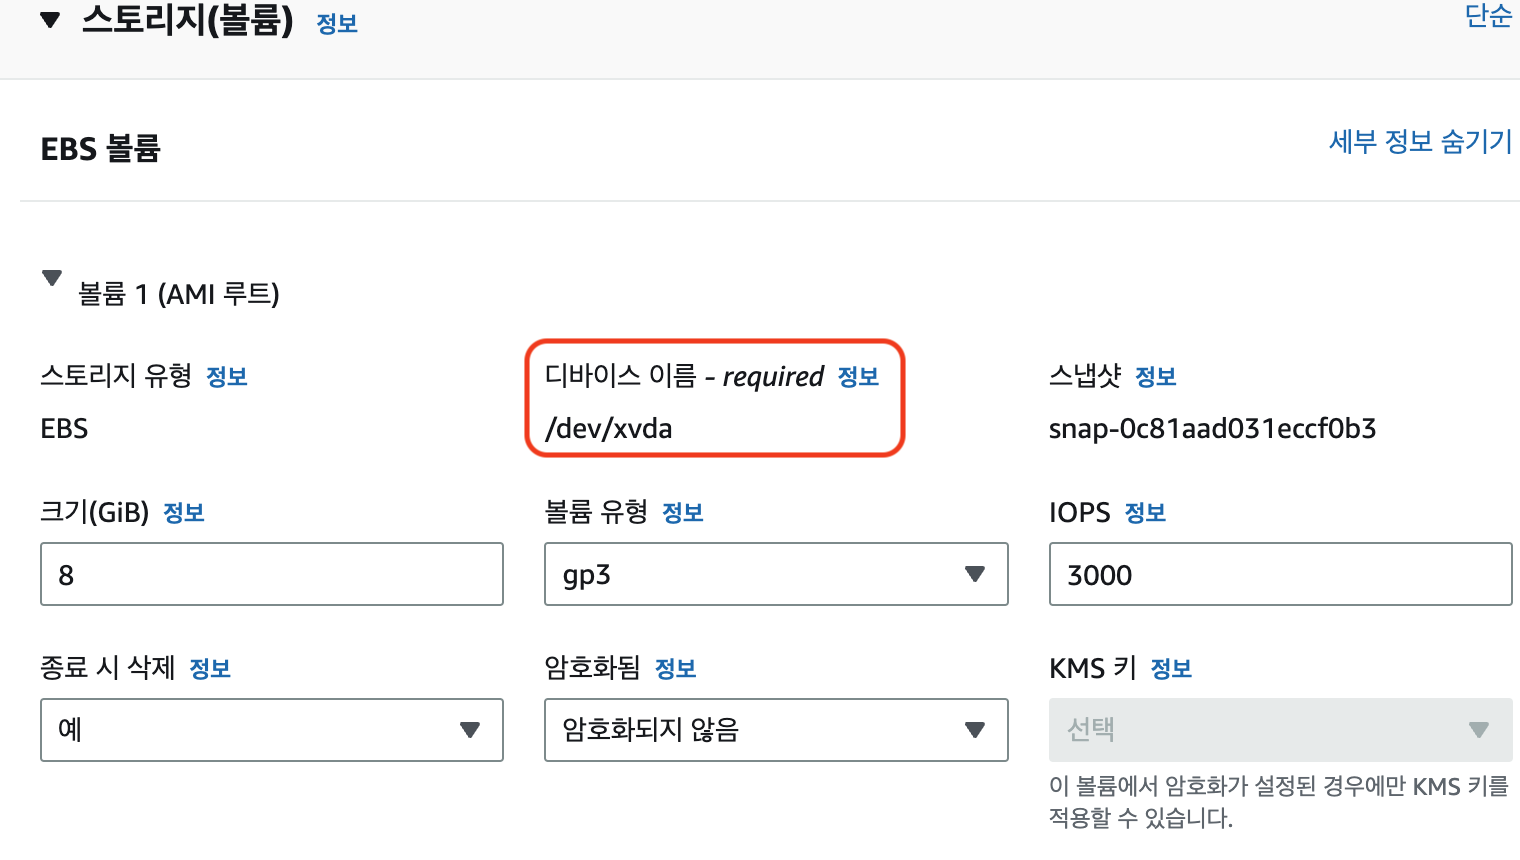This screenshot has width=1520, height=860.
Task: Open the 종료 시 삭제 dropdown
Action: [x=270, y=730]
